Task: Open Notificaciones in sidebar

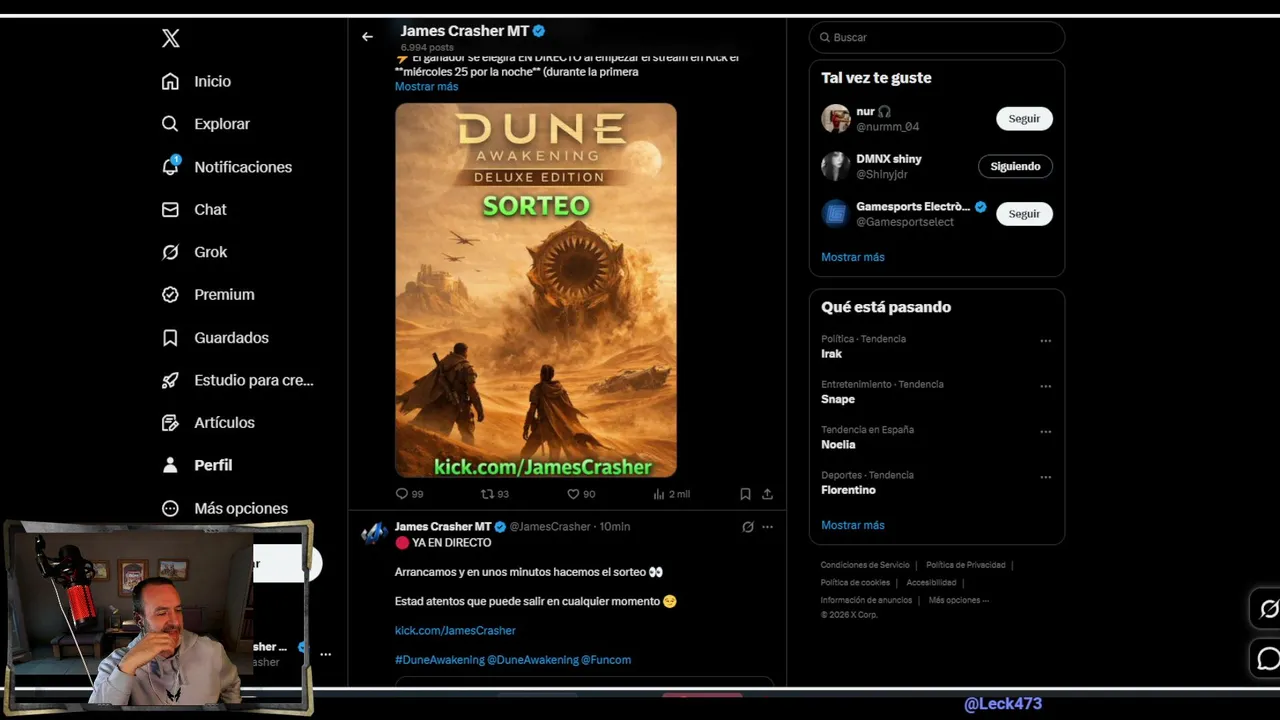Action: (x=227, y=167)
